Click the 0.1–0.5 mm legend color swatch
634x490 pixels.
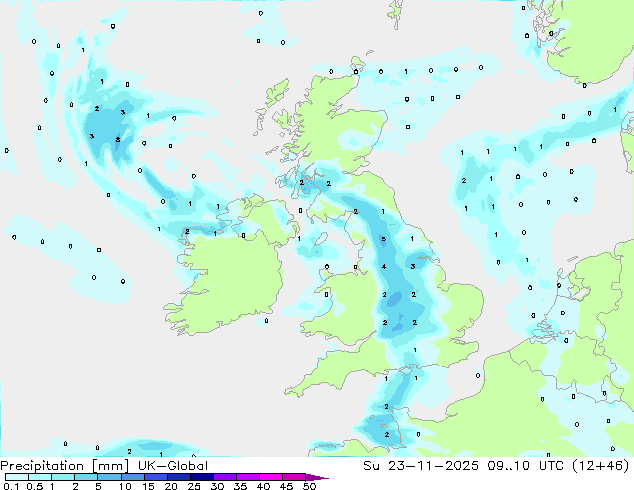coord(17,477)
